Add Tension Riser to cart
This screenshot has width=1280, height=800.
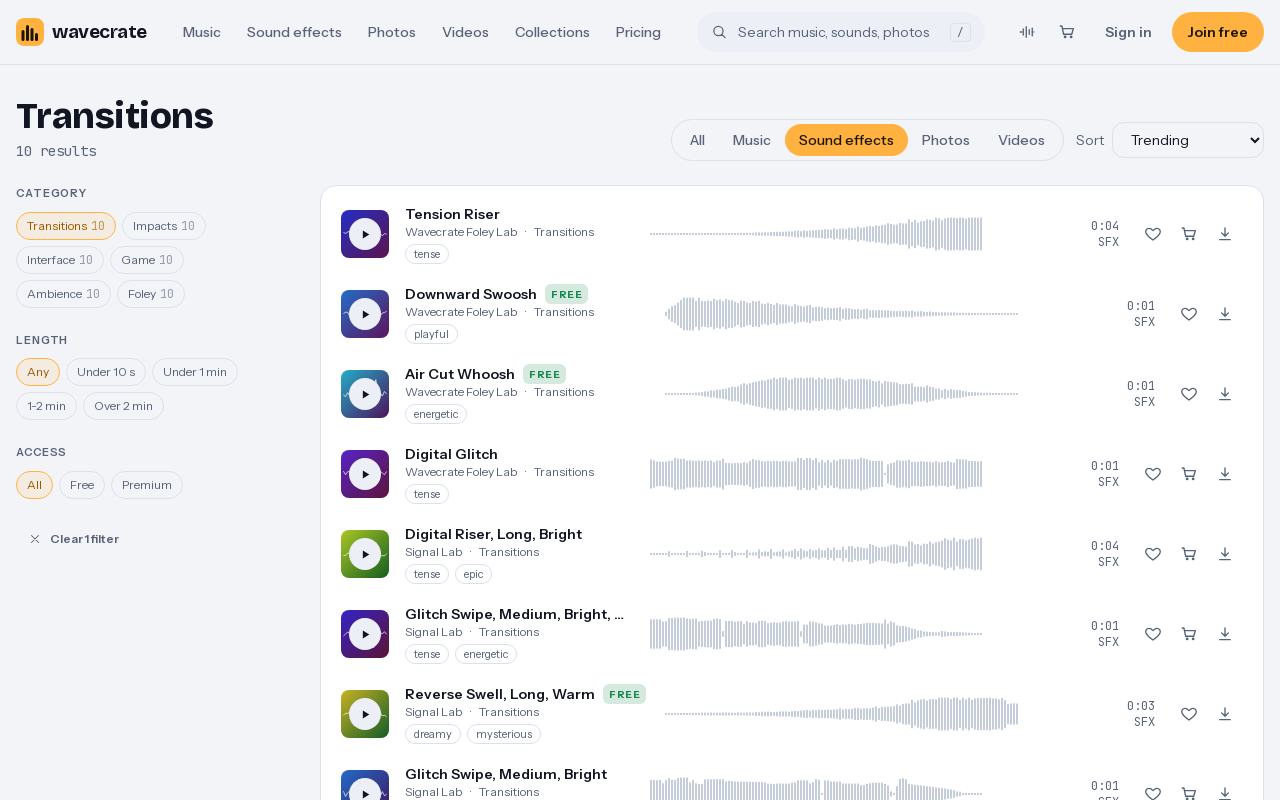coord(1189,234)
